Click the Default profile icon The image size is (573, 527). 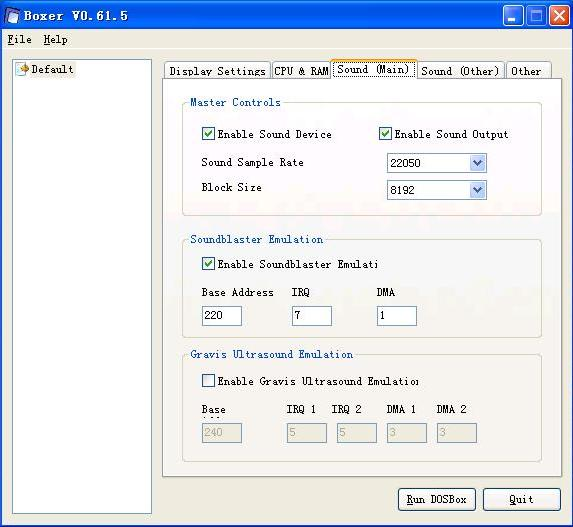(23, 69)
